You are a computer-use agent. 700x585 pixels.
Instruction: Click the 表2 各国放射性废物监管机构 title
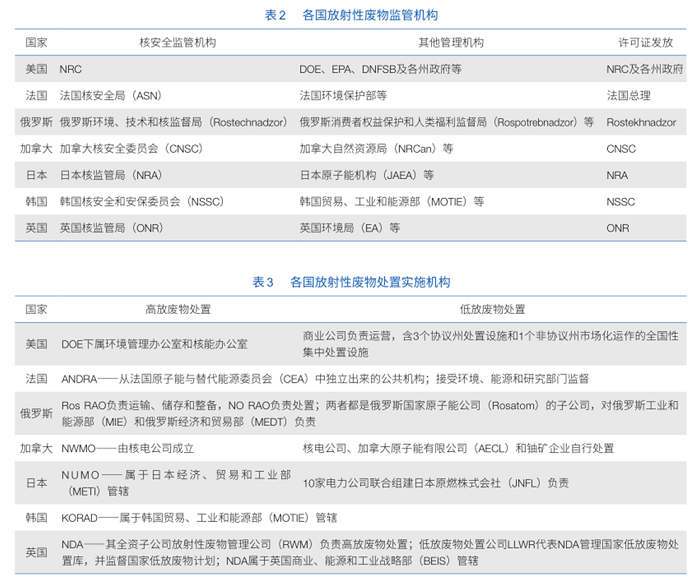pyautogui.click(x=350, y=16)
